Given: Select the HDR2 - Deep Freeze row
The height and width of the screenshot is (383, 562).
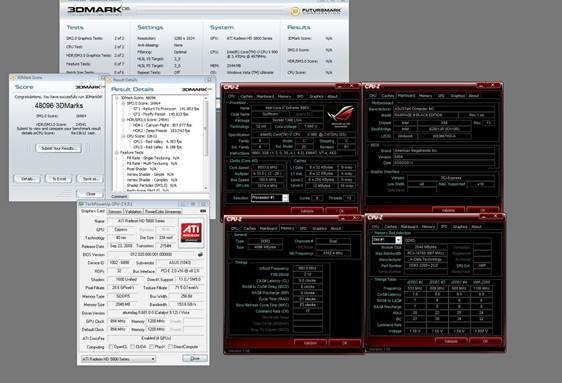Looking at the screenshot, I should point(161,131).
